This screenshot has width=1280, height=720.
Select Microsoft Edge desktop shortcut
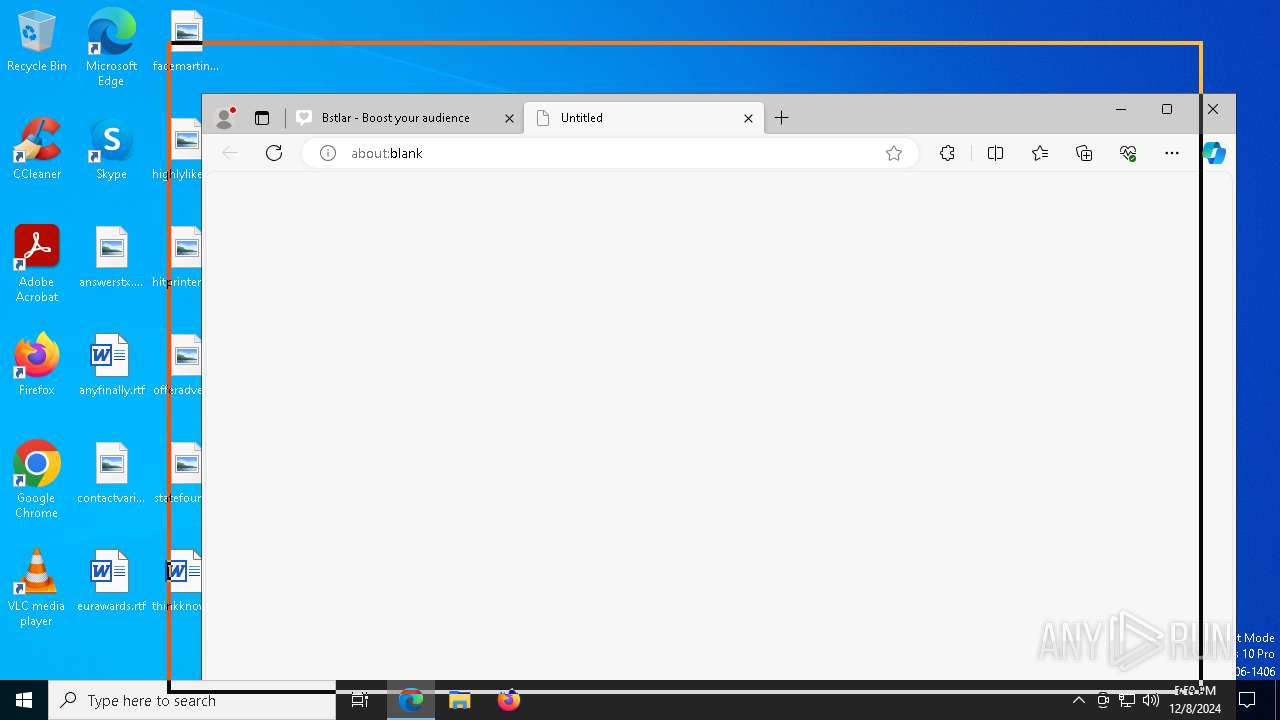111,46
